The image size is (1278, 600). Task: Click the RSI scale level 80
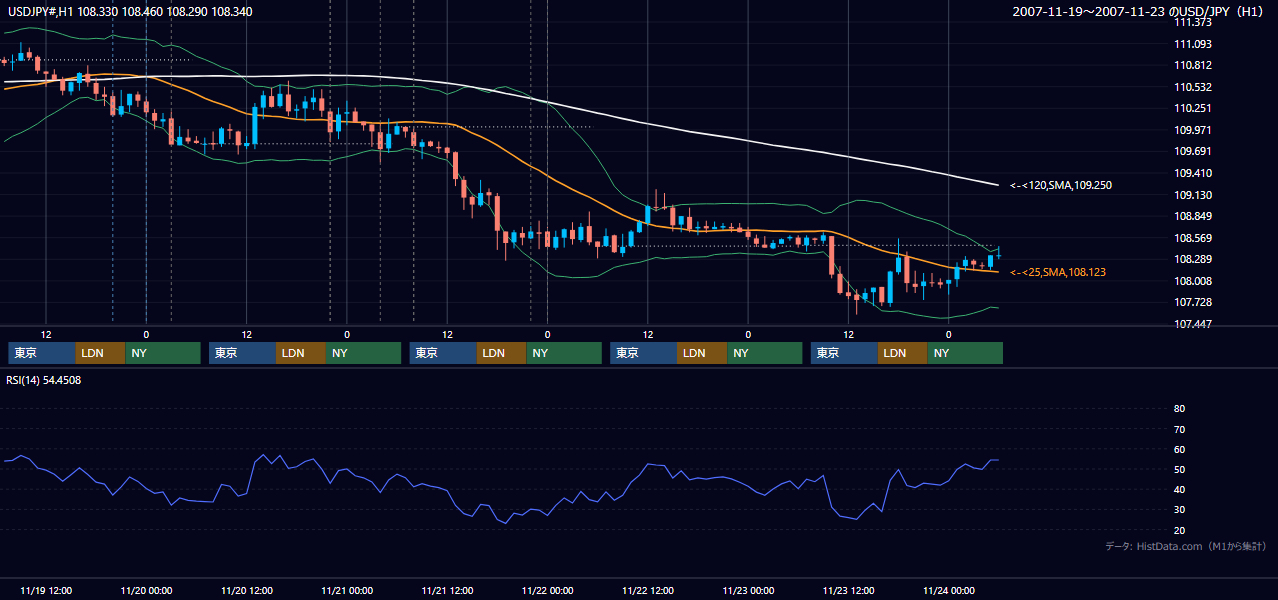[x=1179, y=409]
